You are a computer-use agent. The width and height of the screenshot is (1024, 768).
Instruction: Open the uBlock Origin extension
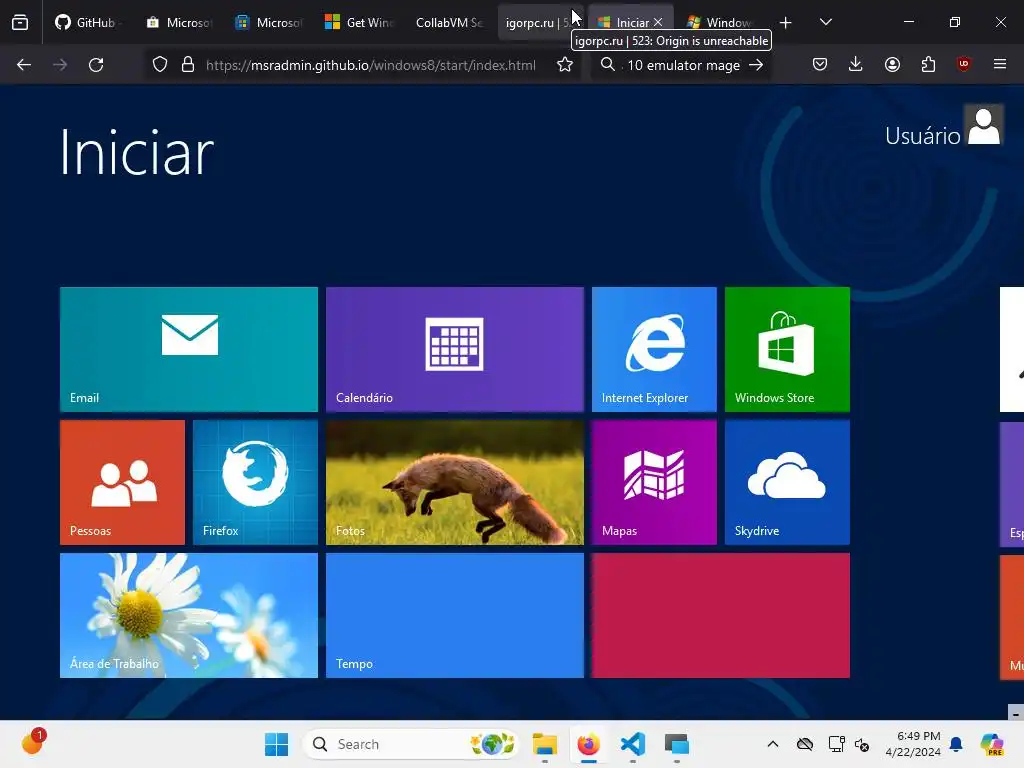964,65
